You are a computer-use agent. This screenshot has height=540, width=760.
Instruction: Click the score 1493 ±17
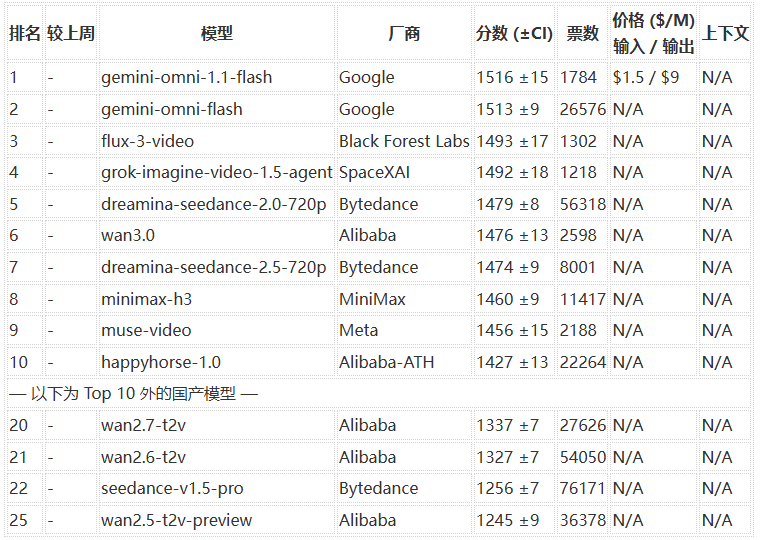(x=512, y=141)
